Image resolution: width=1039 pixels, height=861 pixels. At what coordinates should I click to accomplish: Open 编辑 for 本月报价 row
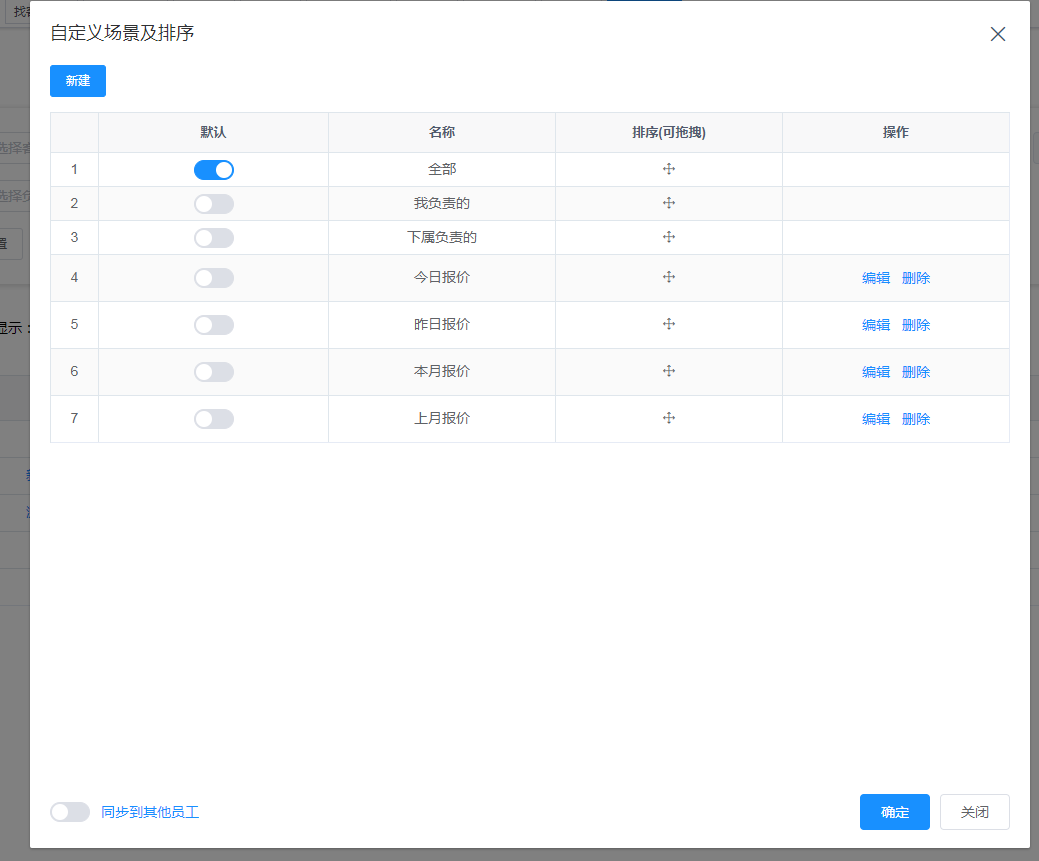click(876, 372)
